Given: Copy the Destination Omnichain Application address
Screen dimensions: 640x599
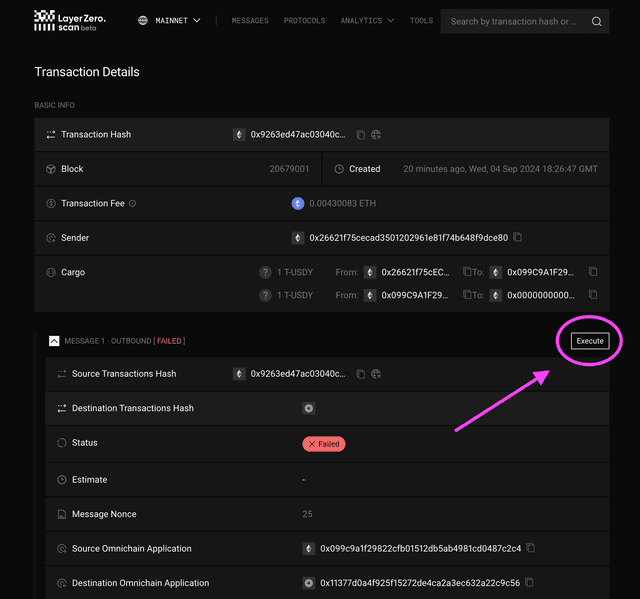Looking at the screenshot, I should click(531, 583).
